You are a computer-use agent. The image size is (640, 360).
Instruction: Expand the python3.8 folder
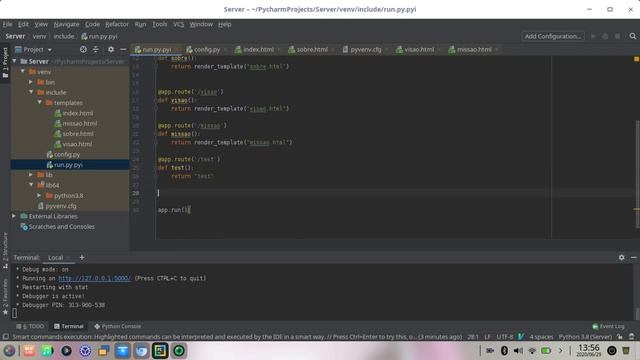pos(40,196)
